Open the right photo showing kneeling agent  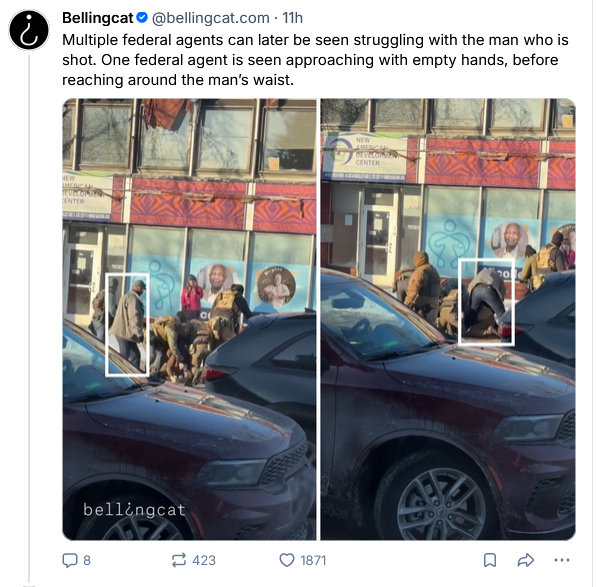448,319
